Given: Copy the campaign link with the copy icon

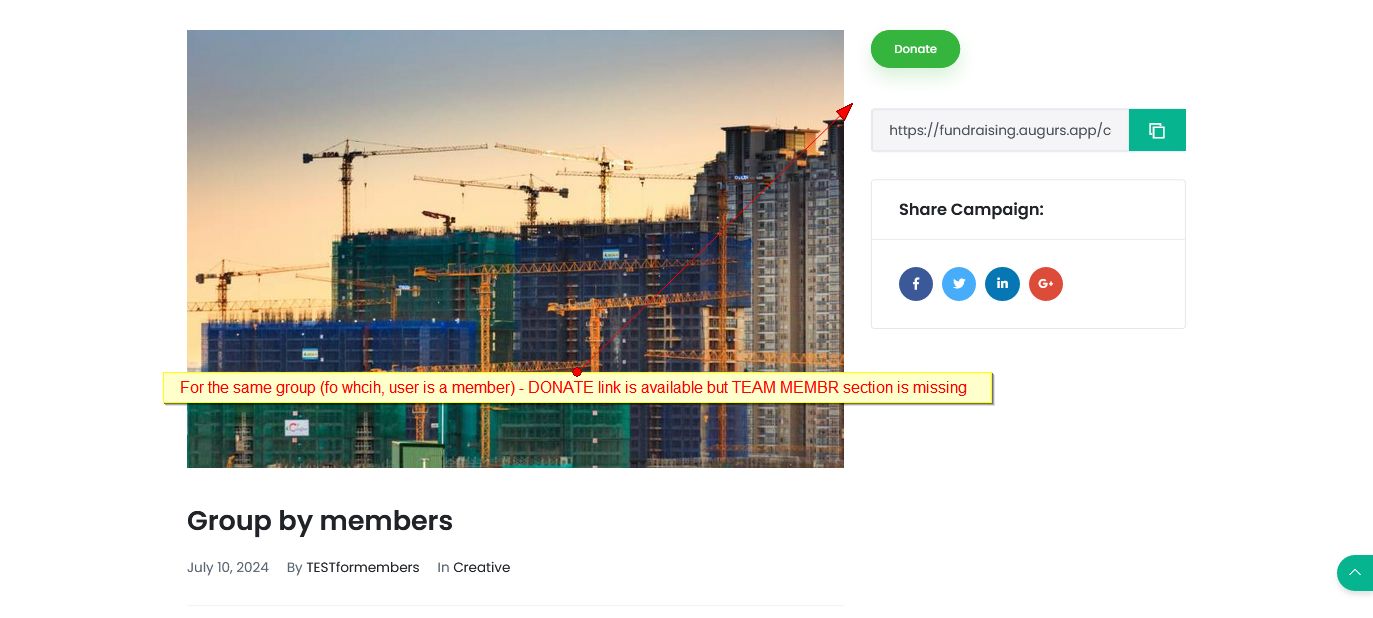Looking at the screenshot, I should pyautogui.click(x=1157, y=130).
